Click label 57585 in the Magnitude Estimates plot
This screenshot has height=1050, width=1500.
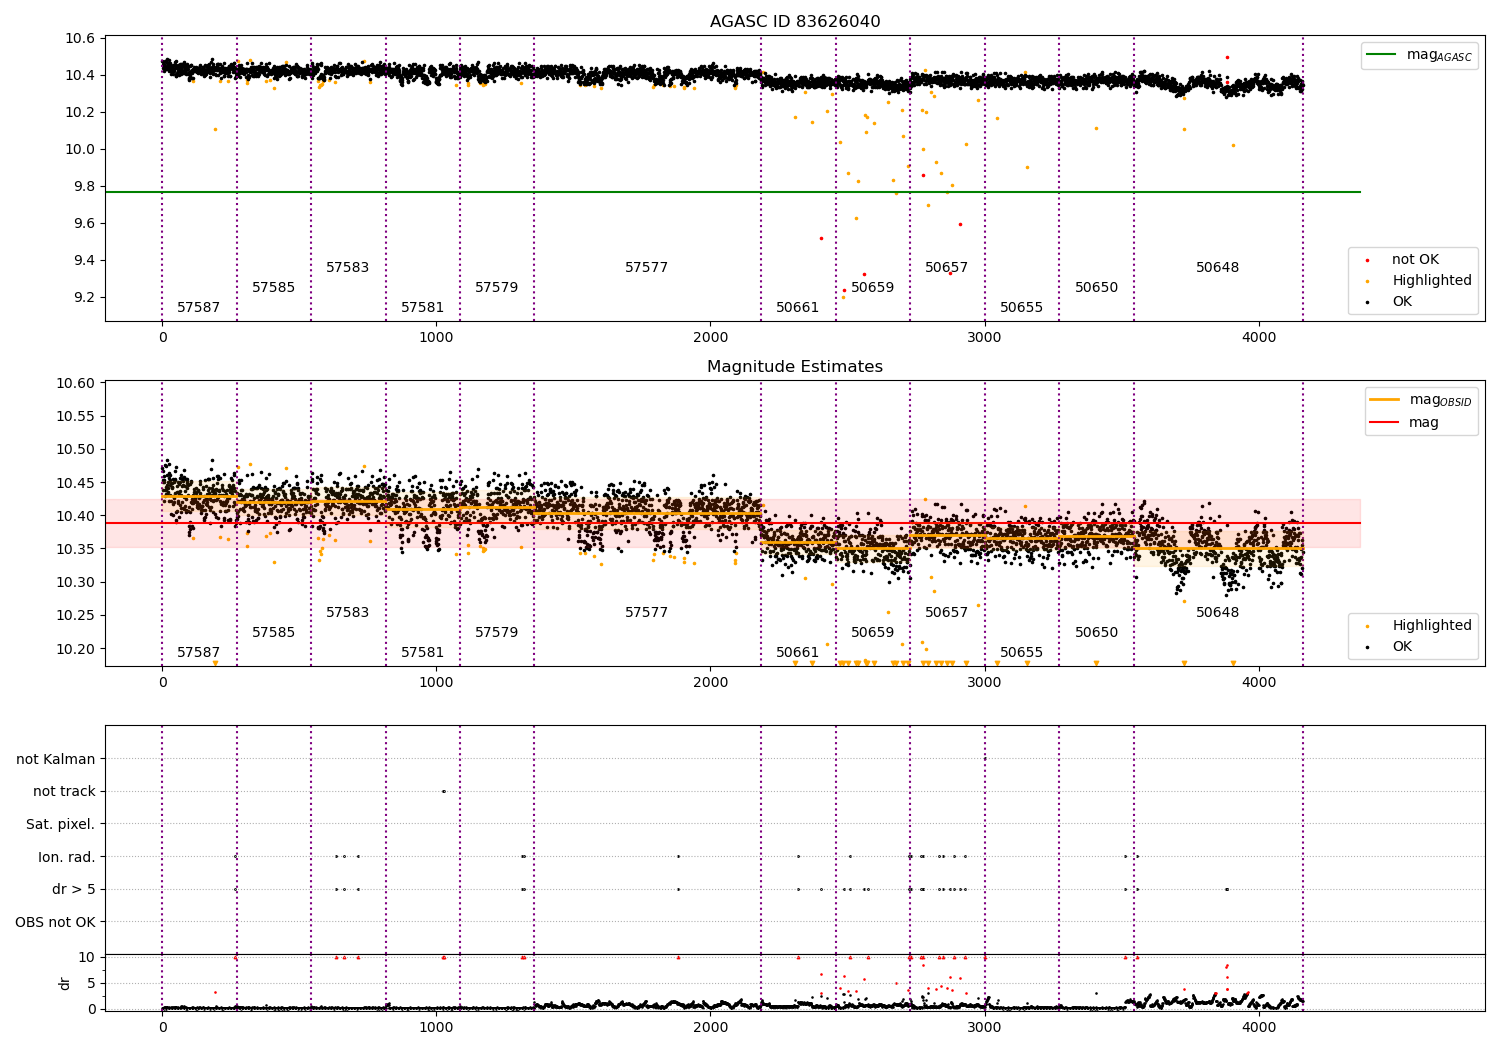[273, 633]
